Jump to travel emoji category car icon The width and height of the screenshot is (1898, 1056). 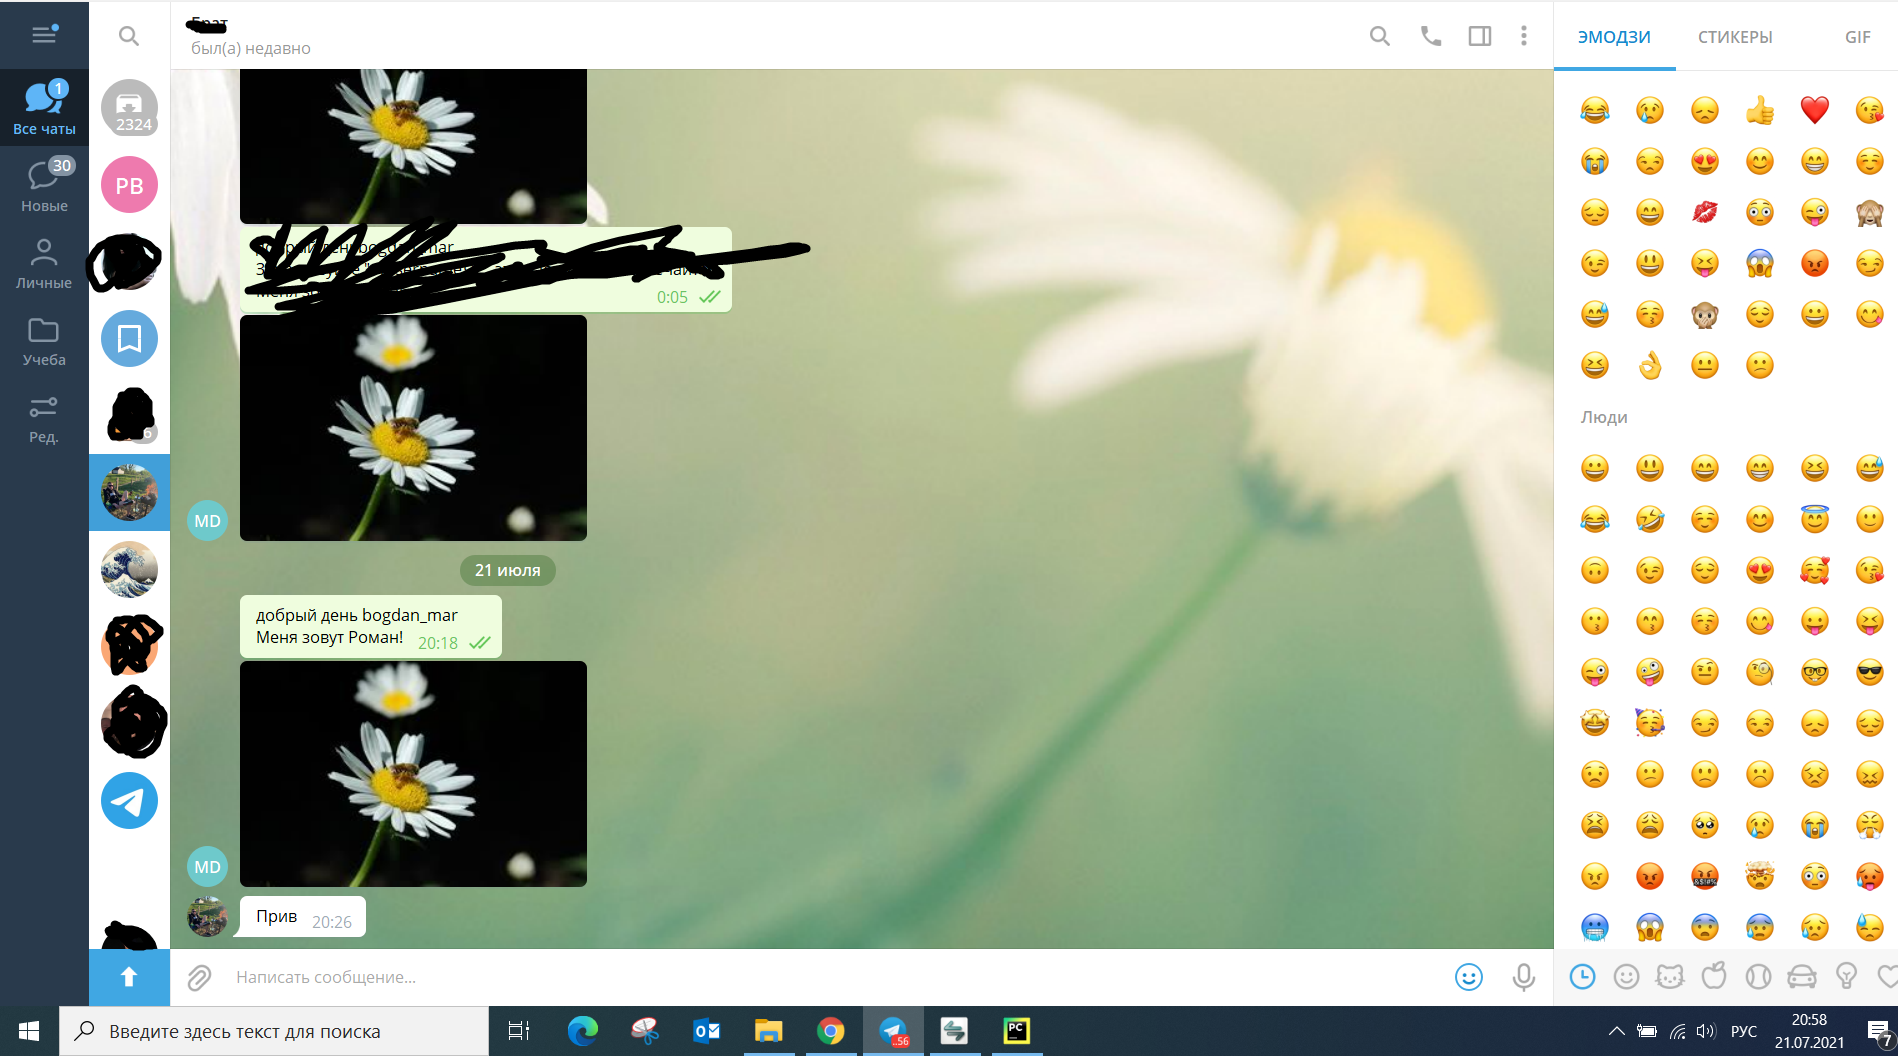coord(1802,977)
